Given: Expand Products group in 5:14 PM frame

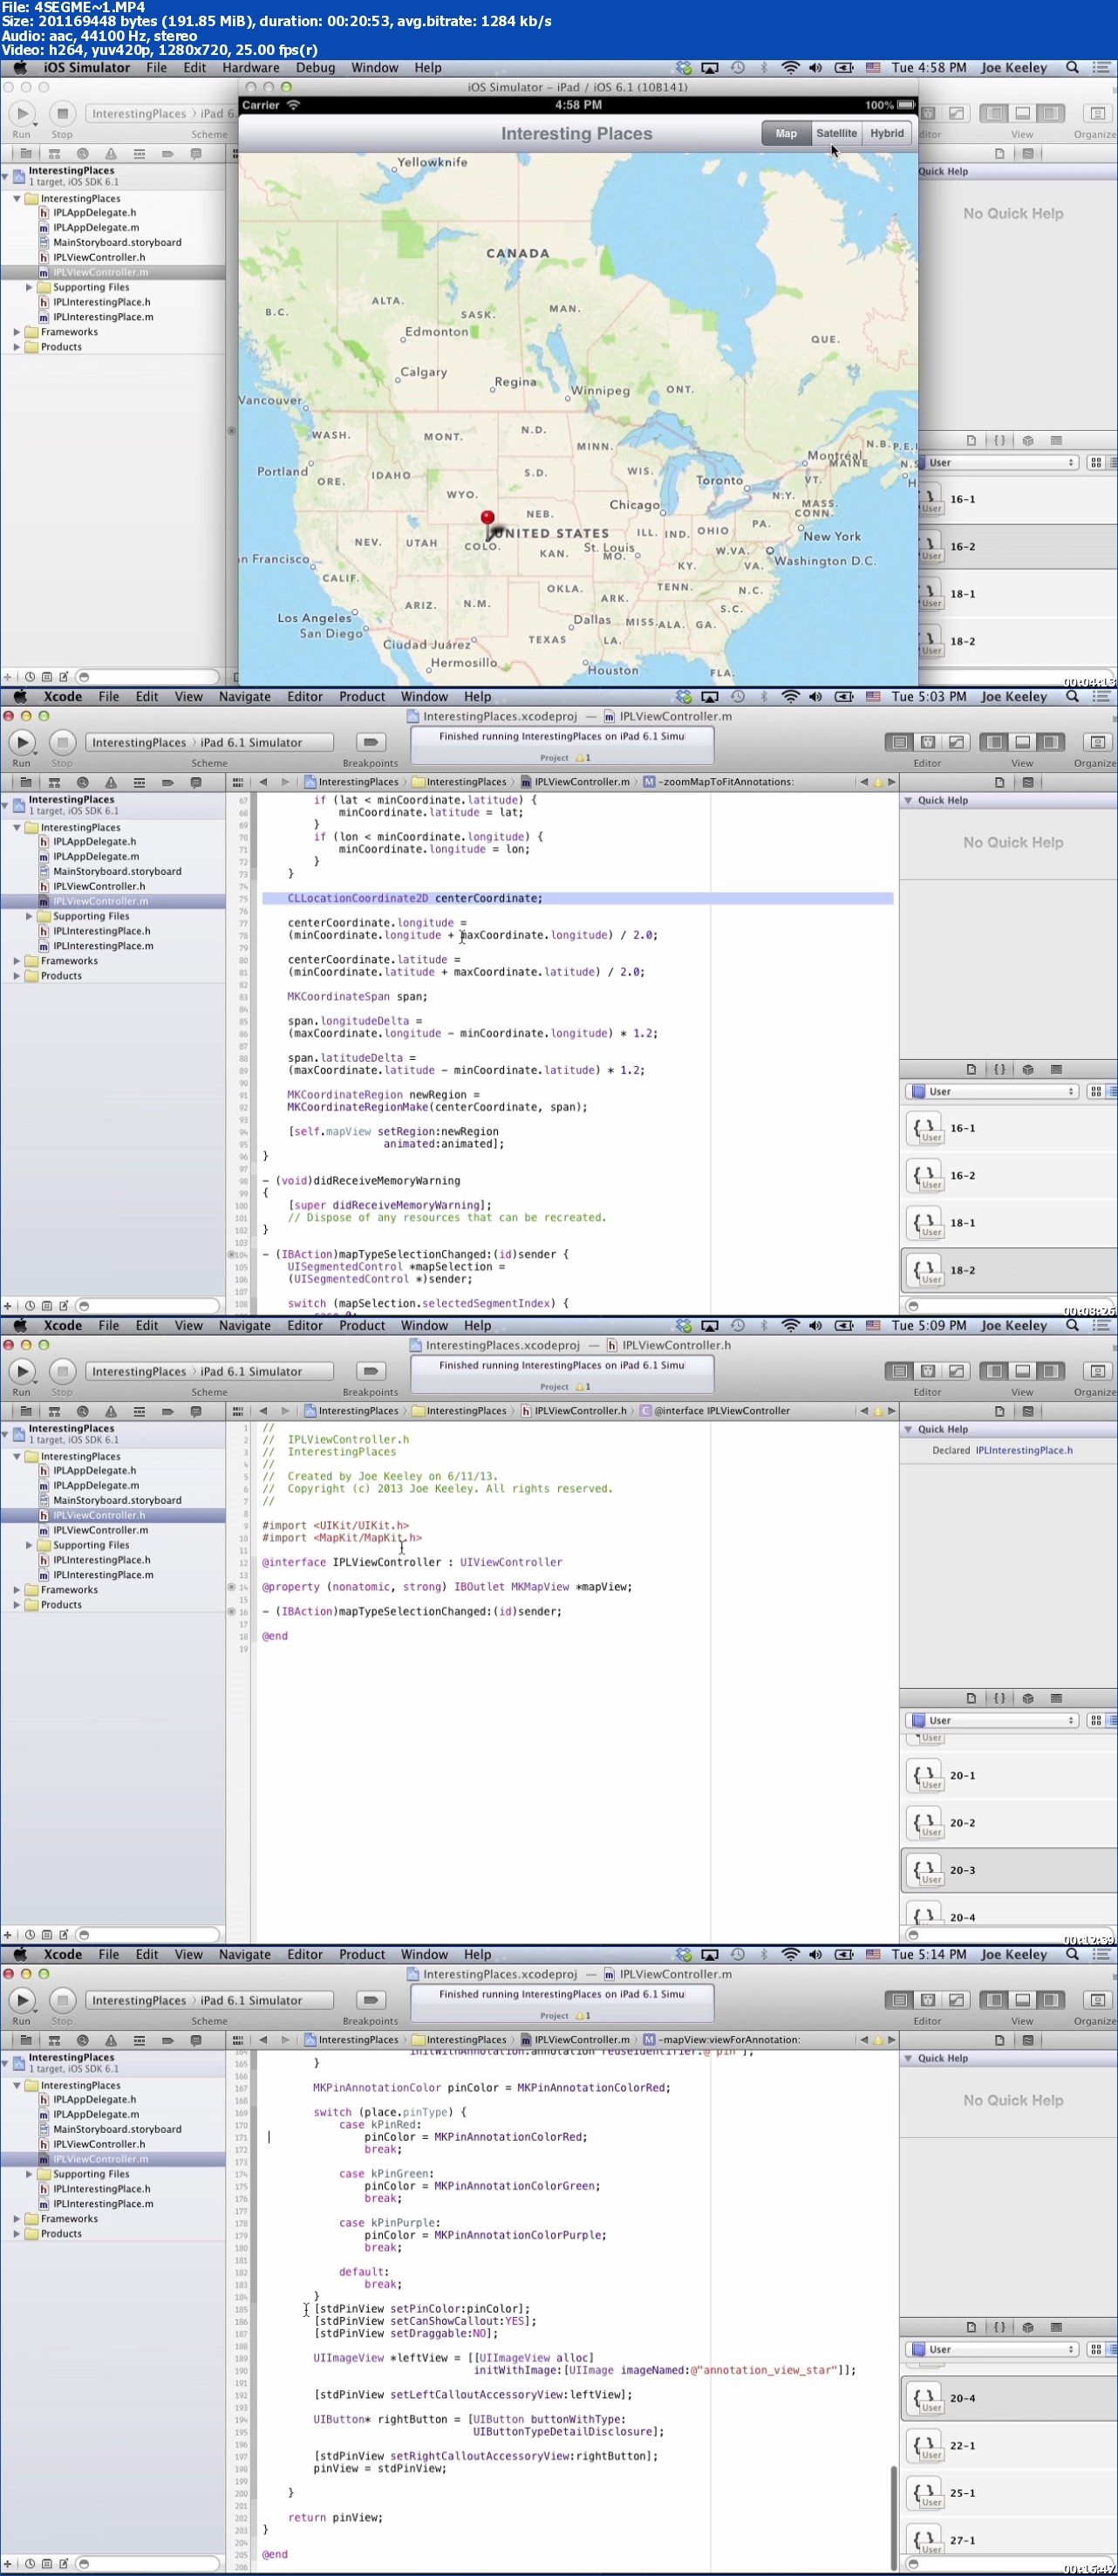Looking at the screenshot, I should pyautogui.click(x=16, y=2234).
